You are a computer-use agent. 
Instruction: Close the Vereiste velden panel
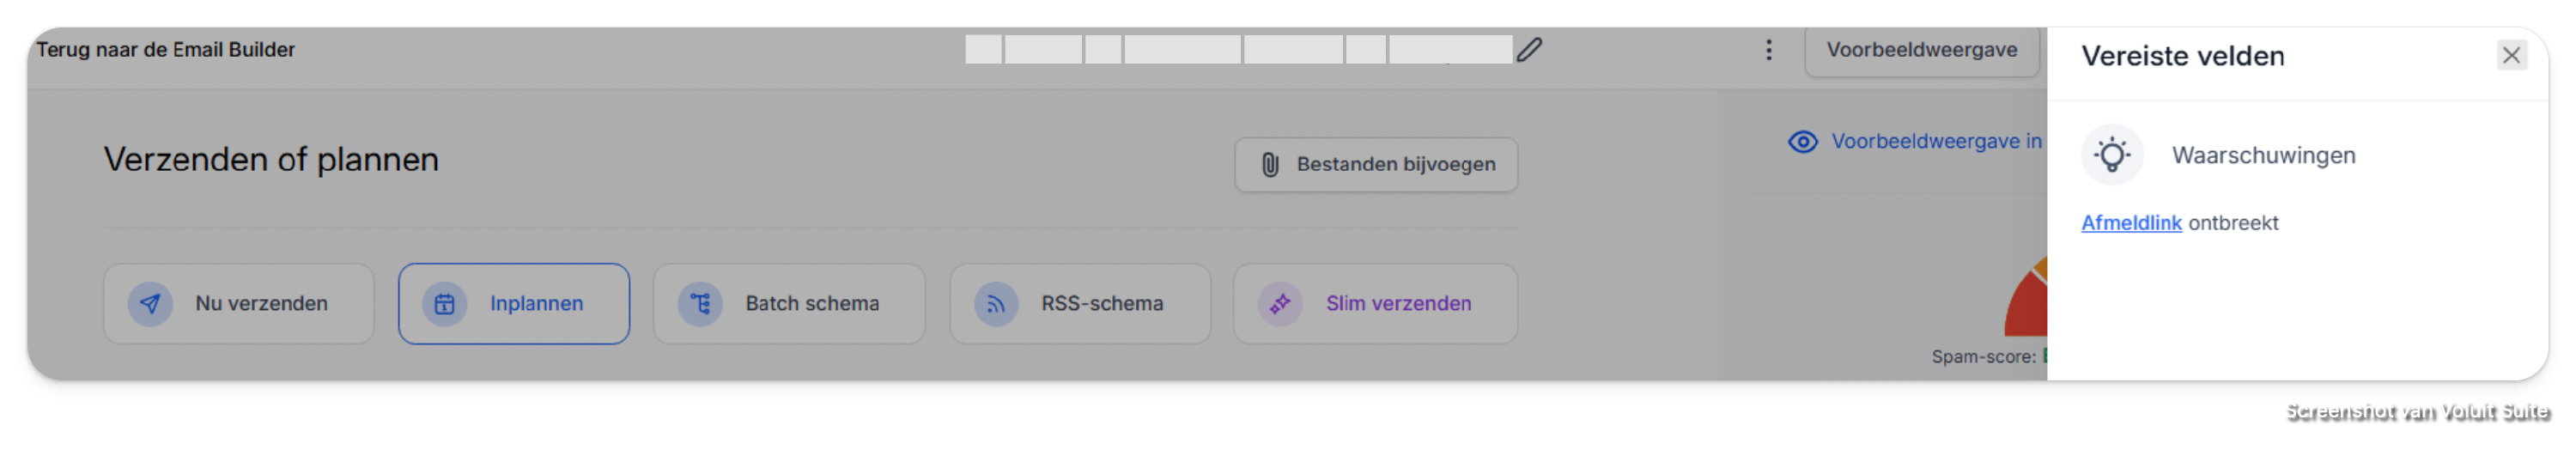pos(2510,55)
